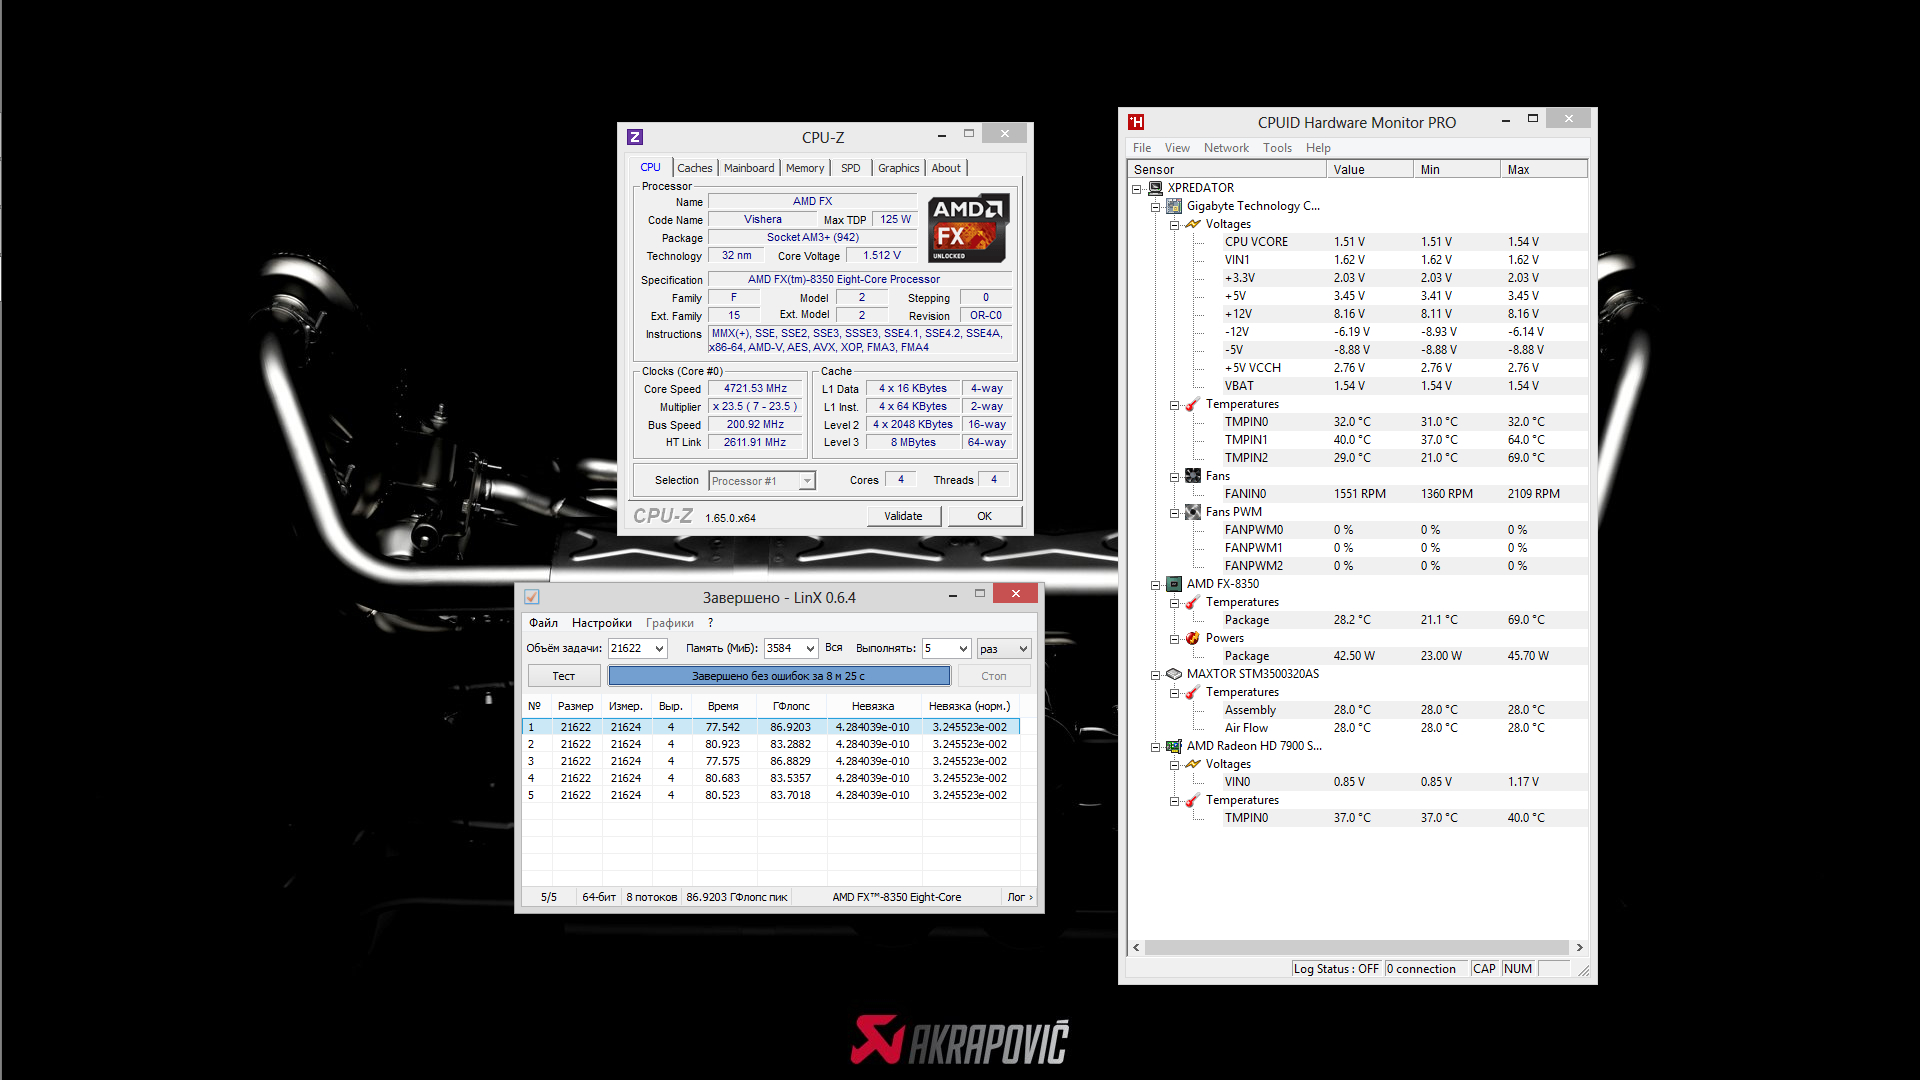Click the Temperatures icon under MAXTOR drive
Image resolution: width=1920 pixels, height=1080 pixels.
pyautogui.click(x=1193, y=692)
